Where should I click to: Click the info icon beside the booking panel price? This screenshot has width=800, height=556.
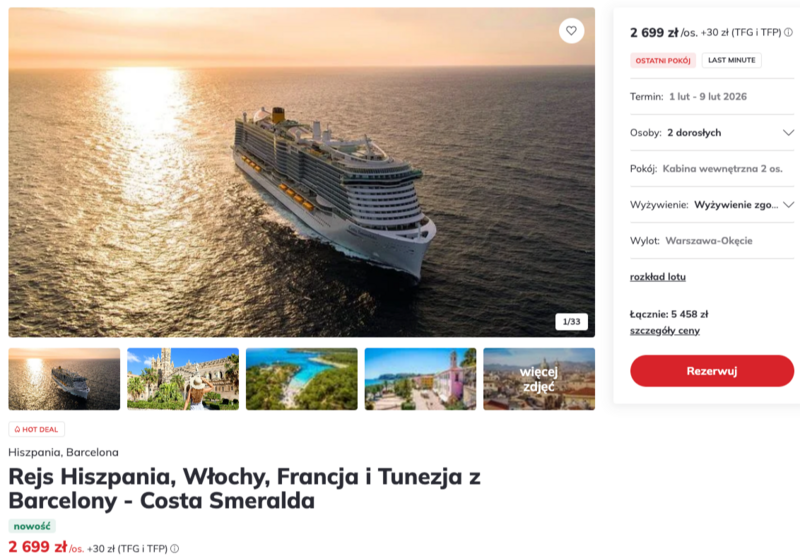click(x=788, y=33)
